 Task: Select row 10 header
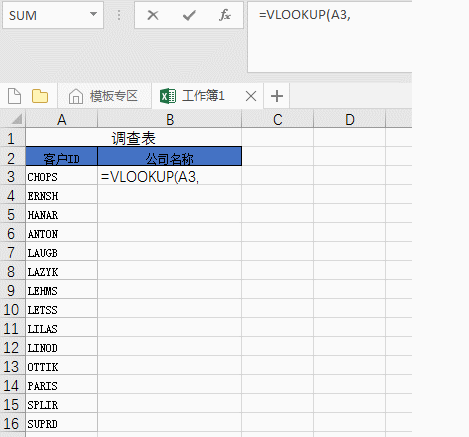tap(13, 309)
